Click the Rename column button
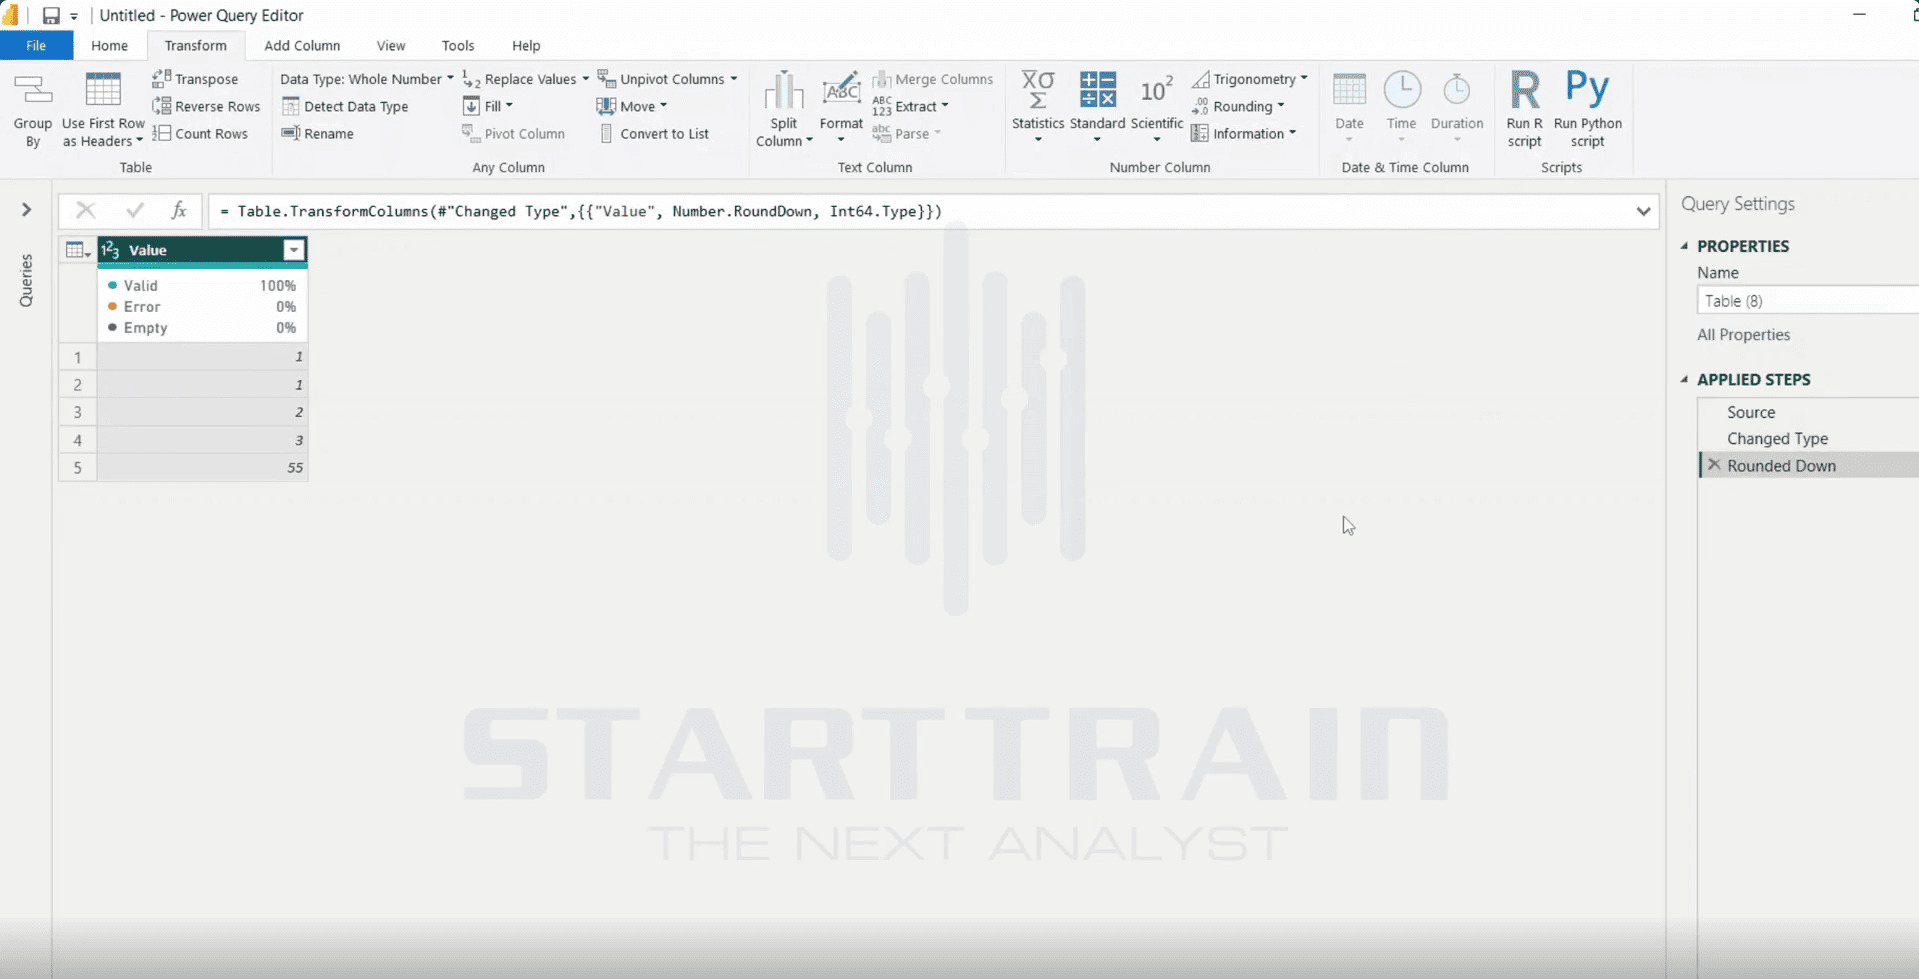1919x979 pixels. point(318,133)
